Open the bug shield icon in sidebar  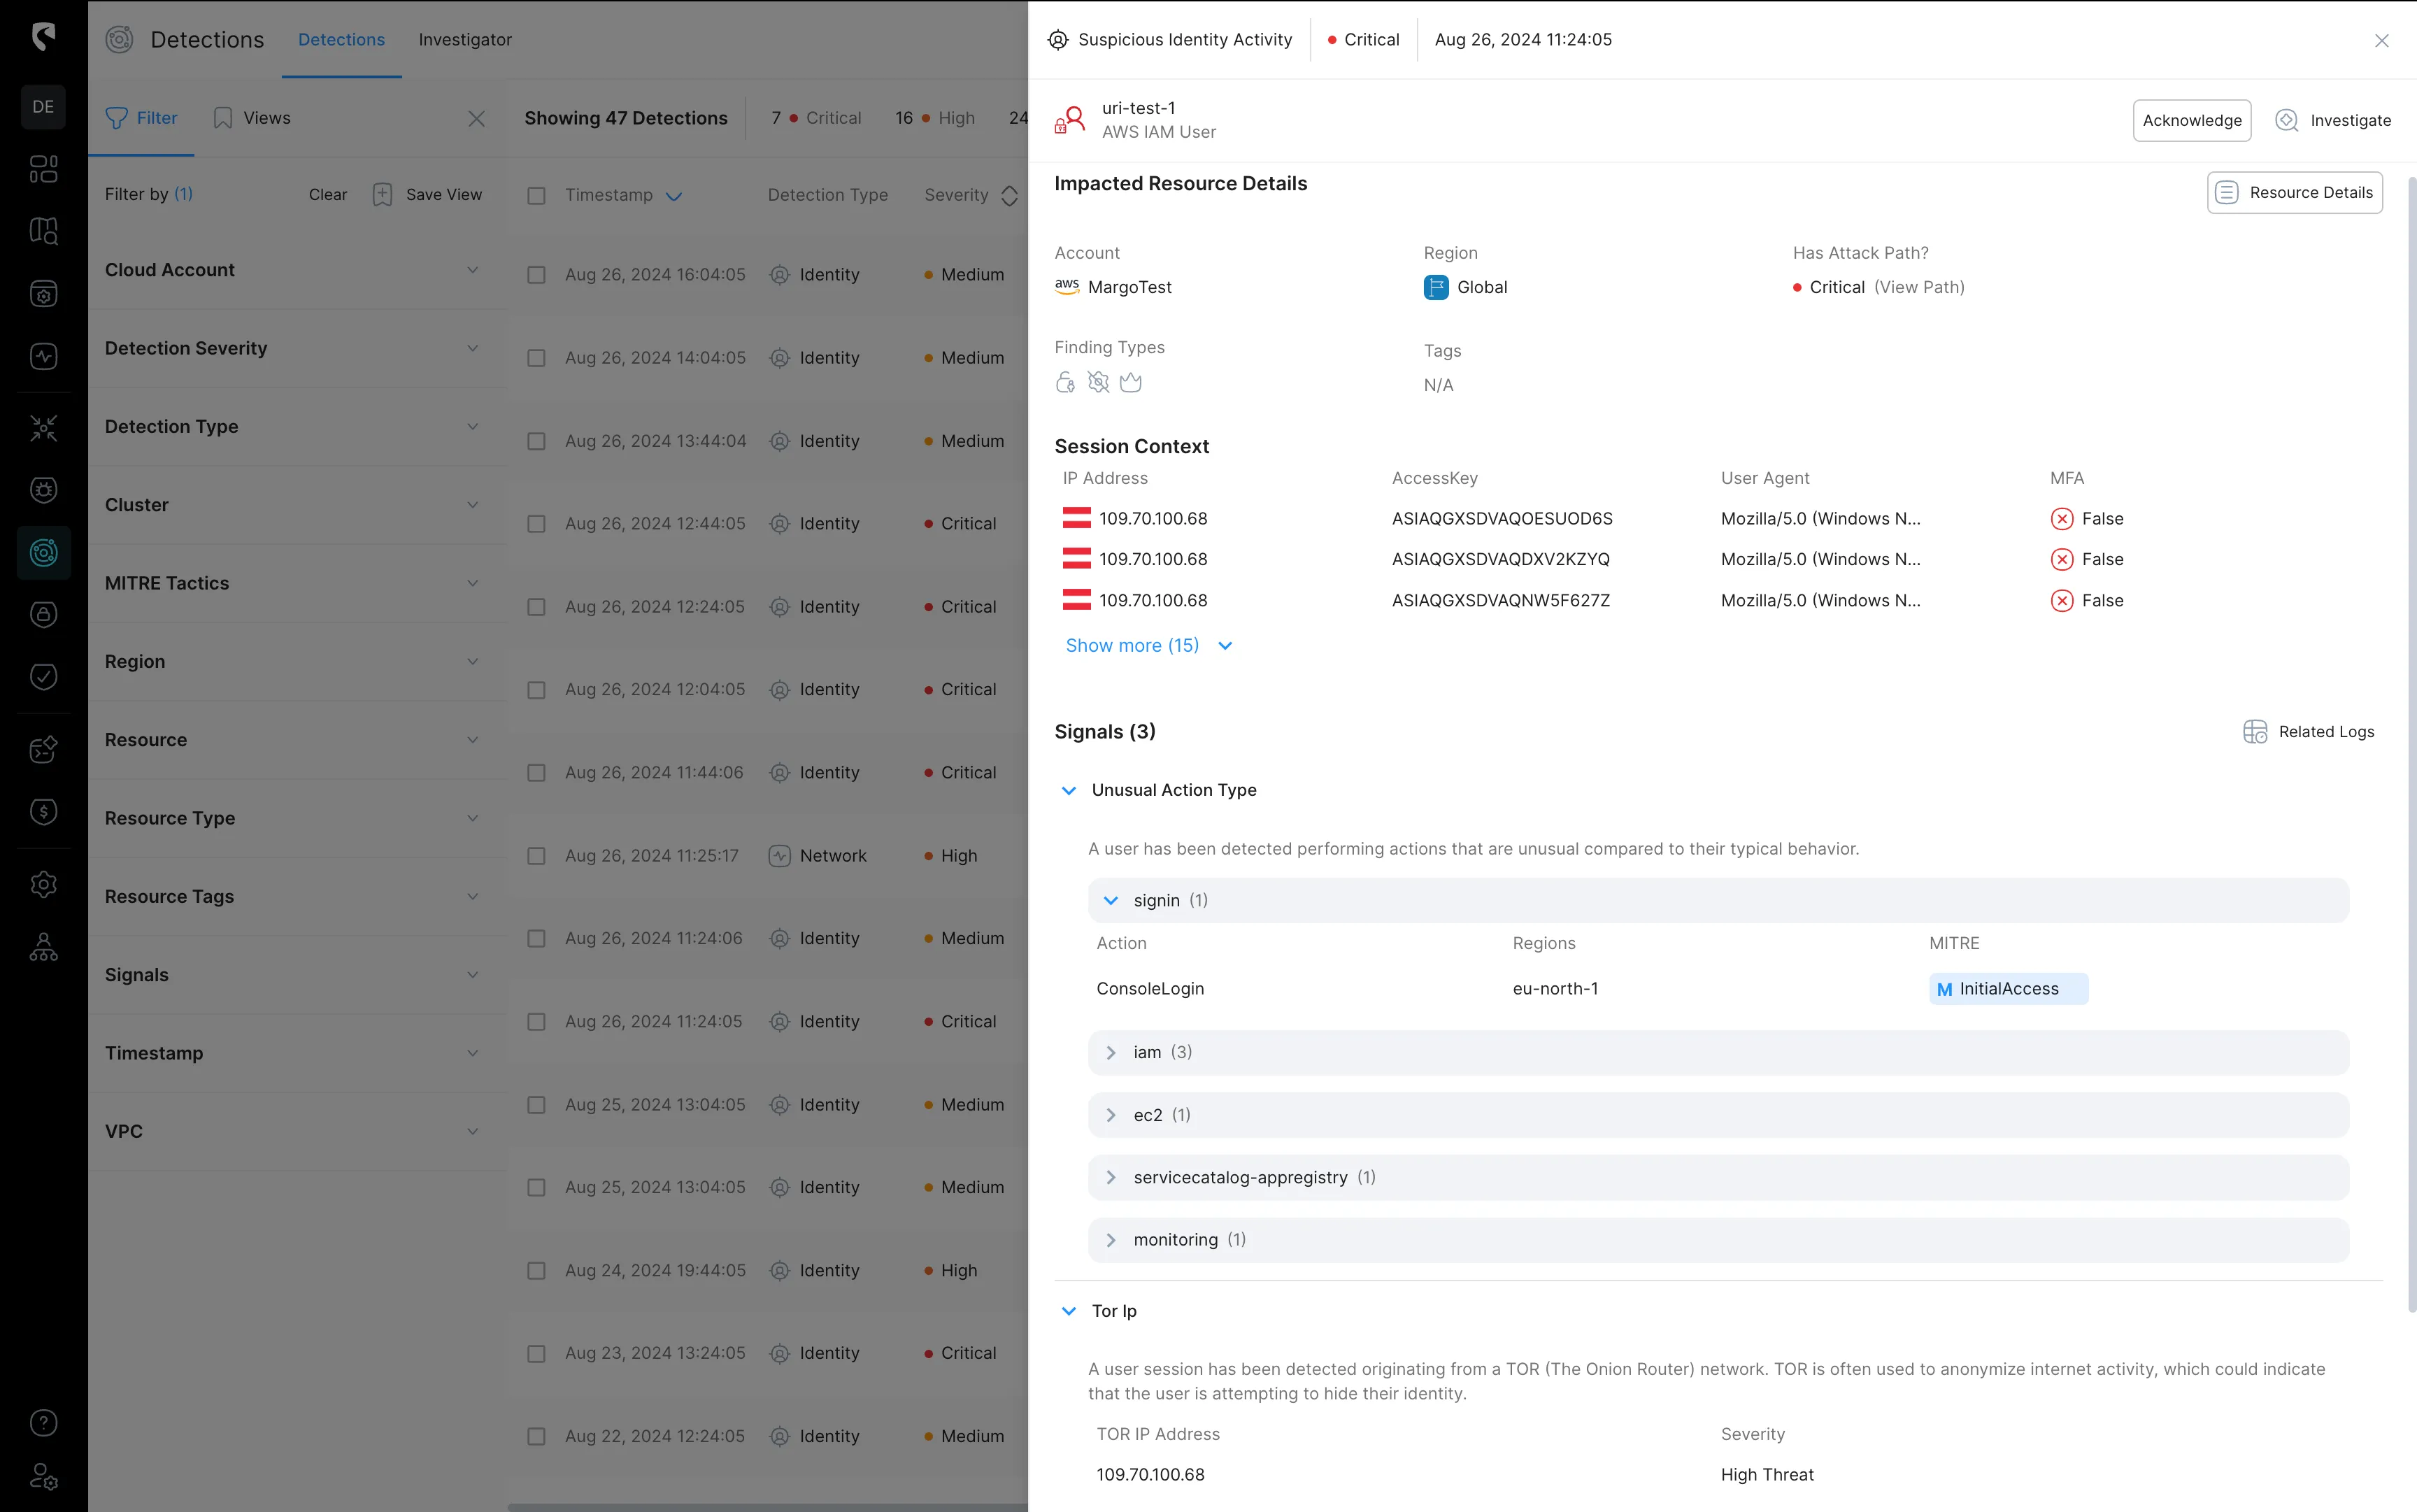(x=43, y=490)
